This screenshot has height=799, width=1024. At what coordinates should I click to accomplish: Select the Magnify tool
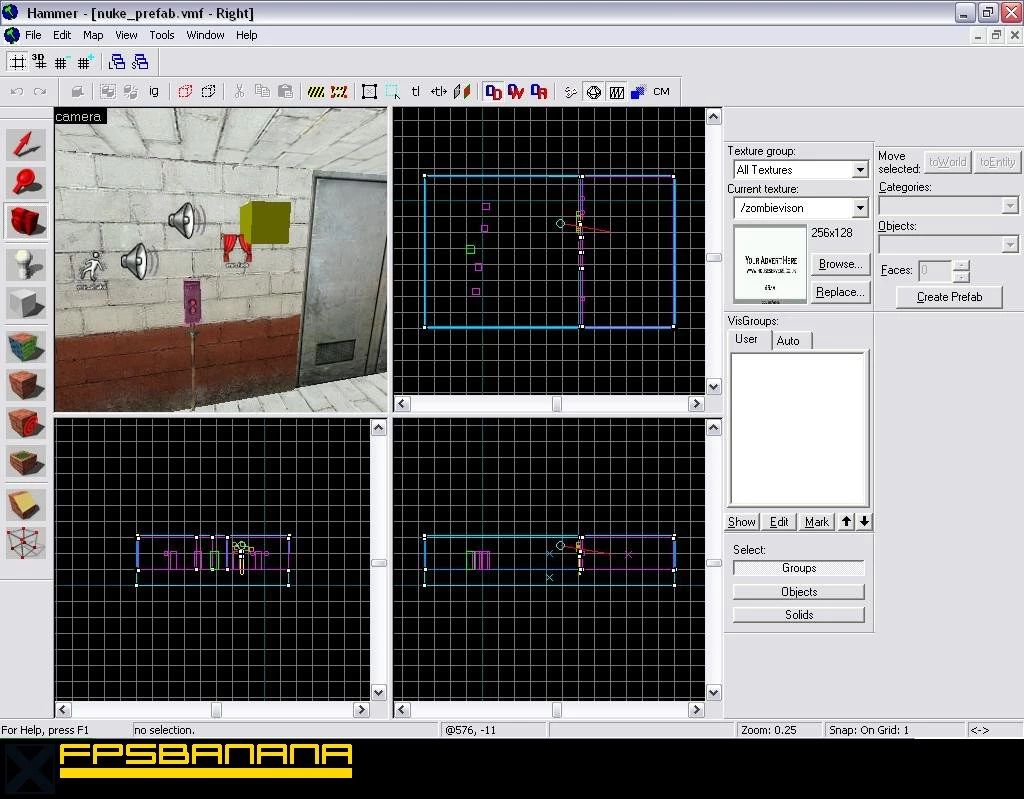tap(26, 182)
